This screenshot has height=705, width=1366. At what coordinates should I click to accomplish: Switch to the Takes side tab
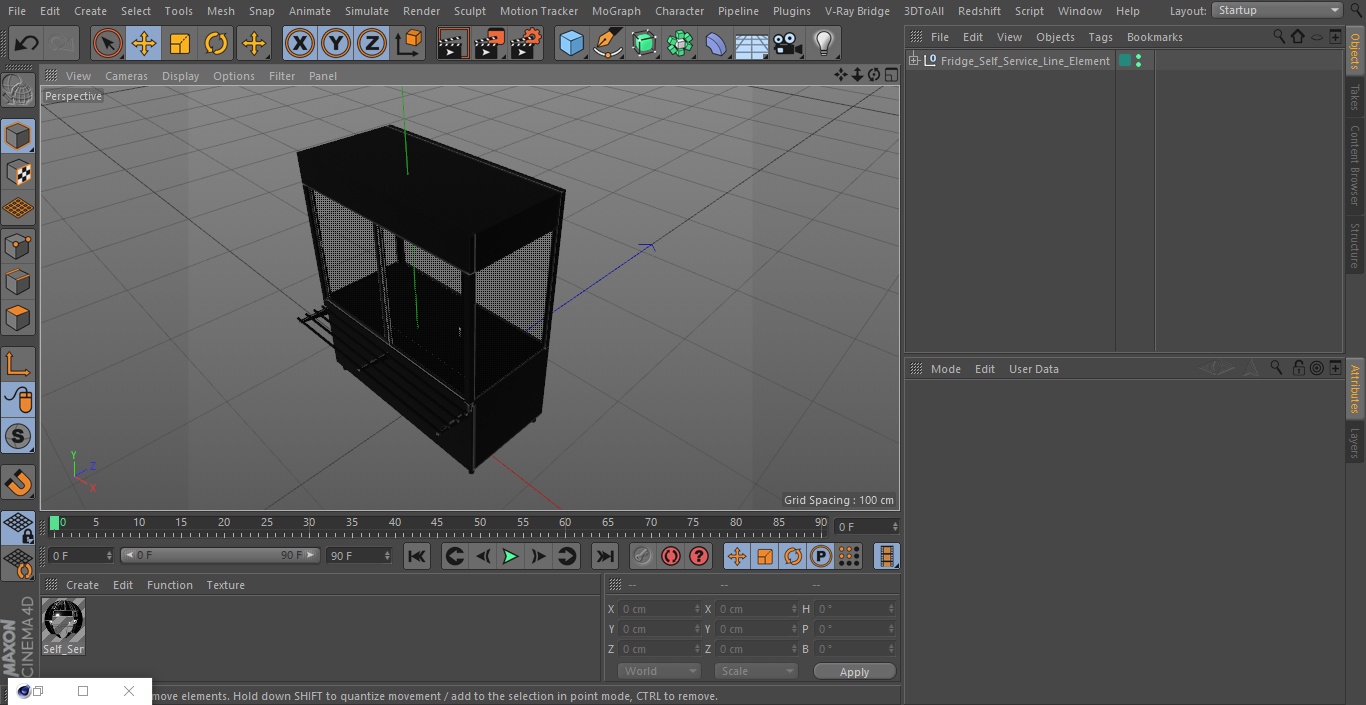click(x=1355, y=97)
